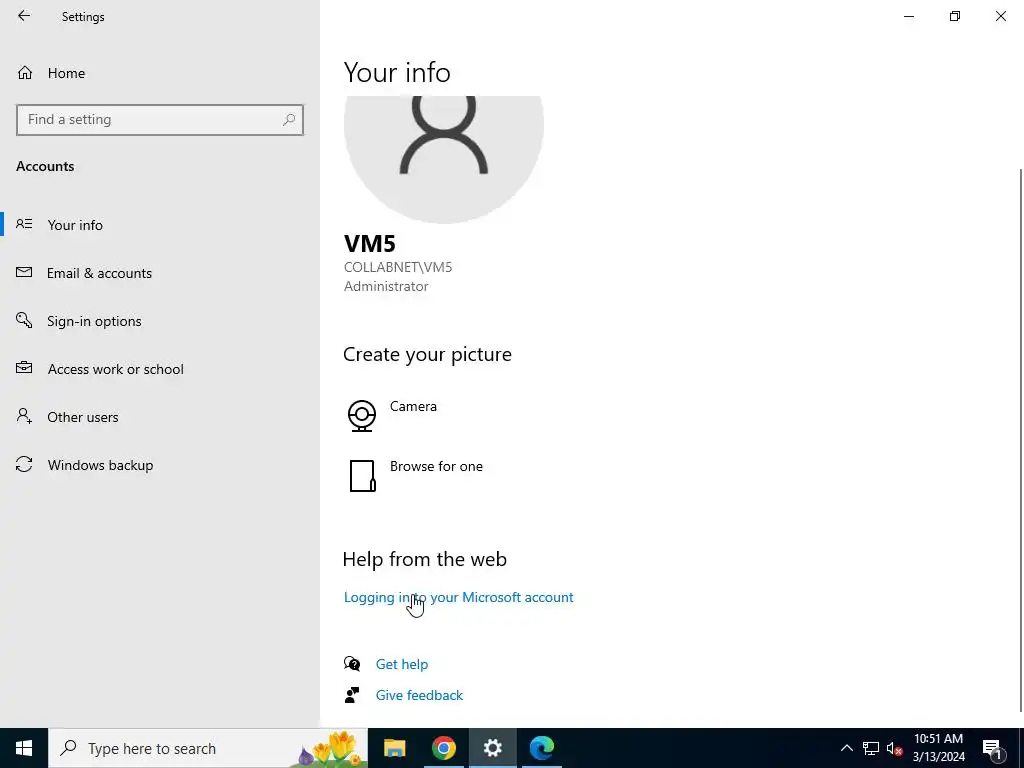This screenshot has width=1024, height=768.
Task: Click the Camera webcam icon
Action: click(362, 416)
